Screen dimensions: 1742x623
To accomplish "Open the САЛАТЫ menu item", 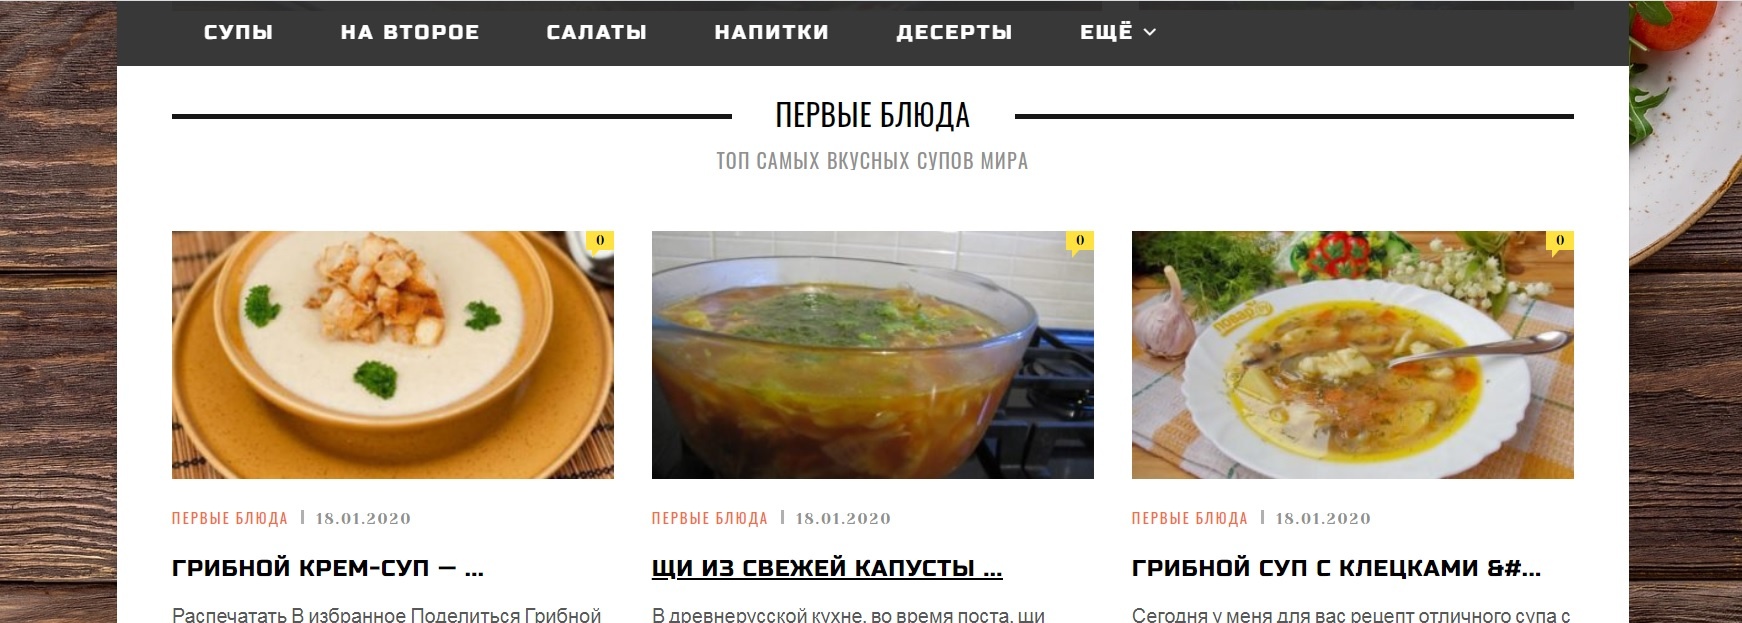I will tap(597, 32).
